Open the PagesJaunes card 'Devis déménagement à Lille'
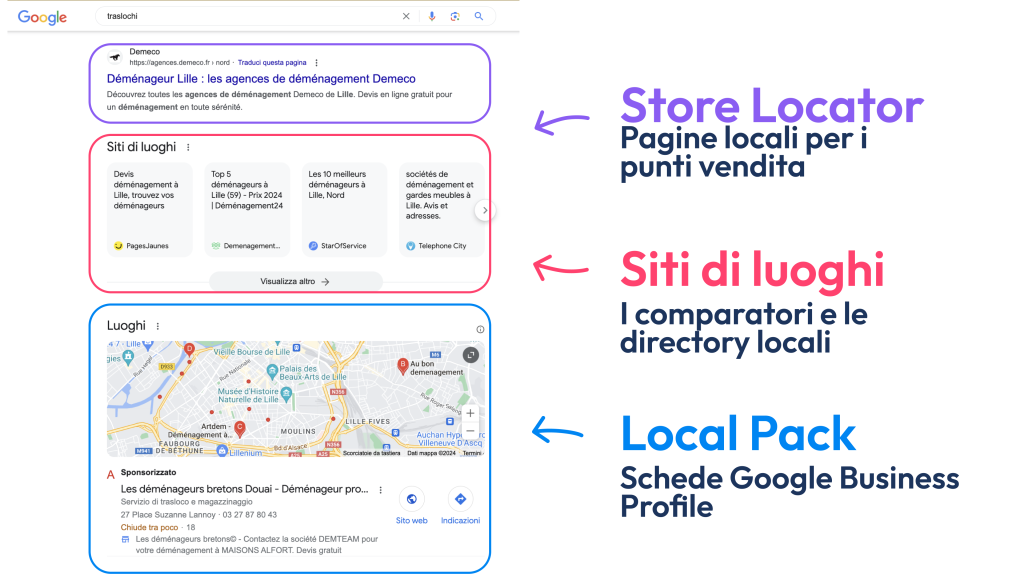Viewport: 1024px width, 576px height. pyautogui.click(x=150, y=210)
